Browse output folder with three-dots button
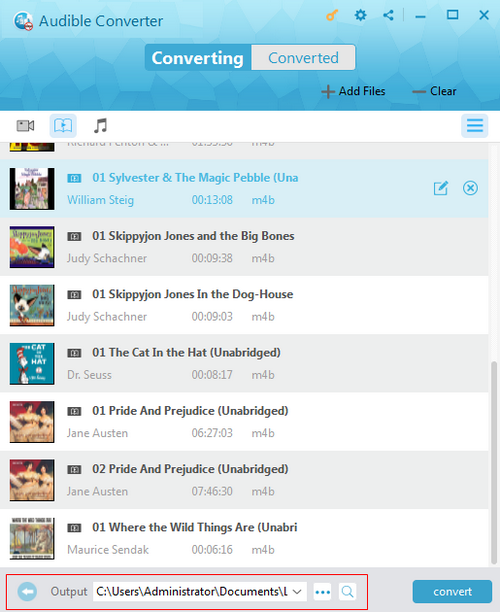This screenshot has height=612, width=500. click(x=322, y=592)
